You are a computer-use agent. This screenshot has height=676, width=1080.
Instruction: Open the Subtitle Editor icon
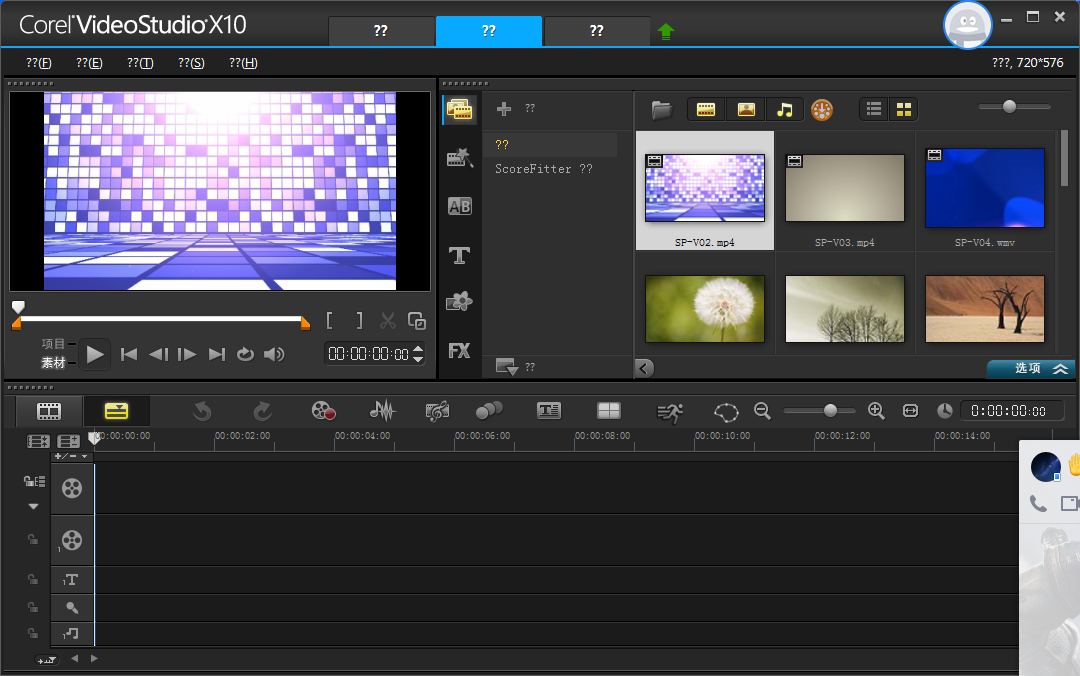point(549,411)
